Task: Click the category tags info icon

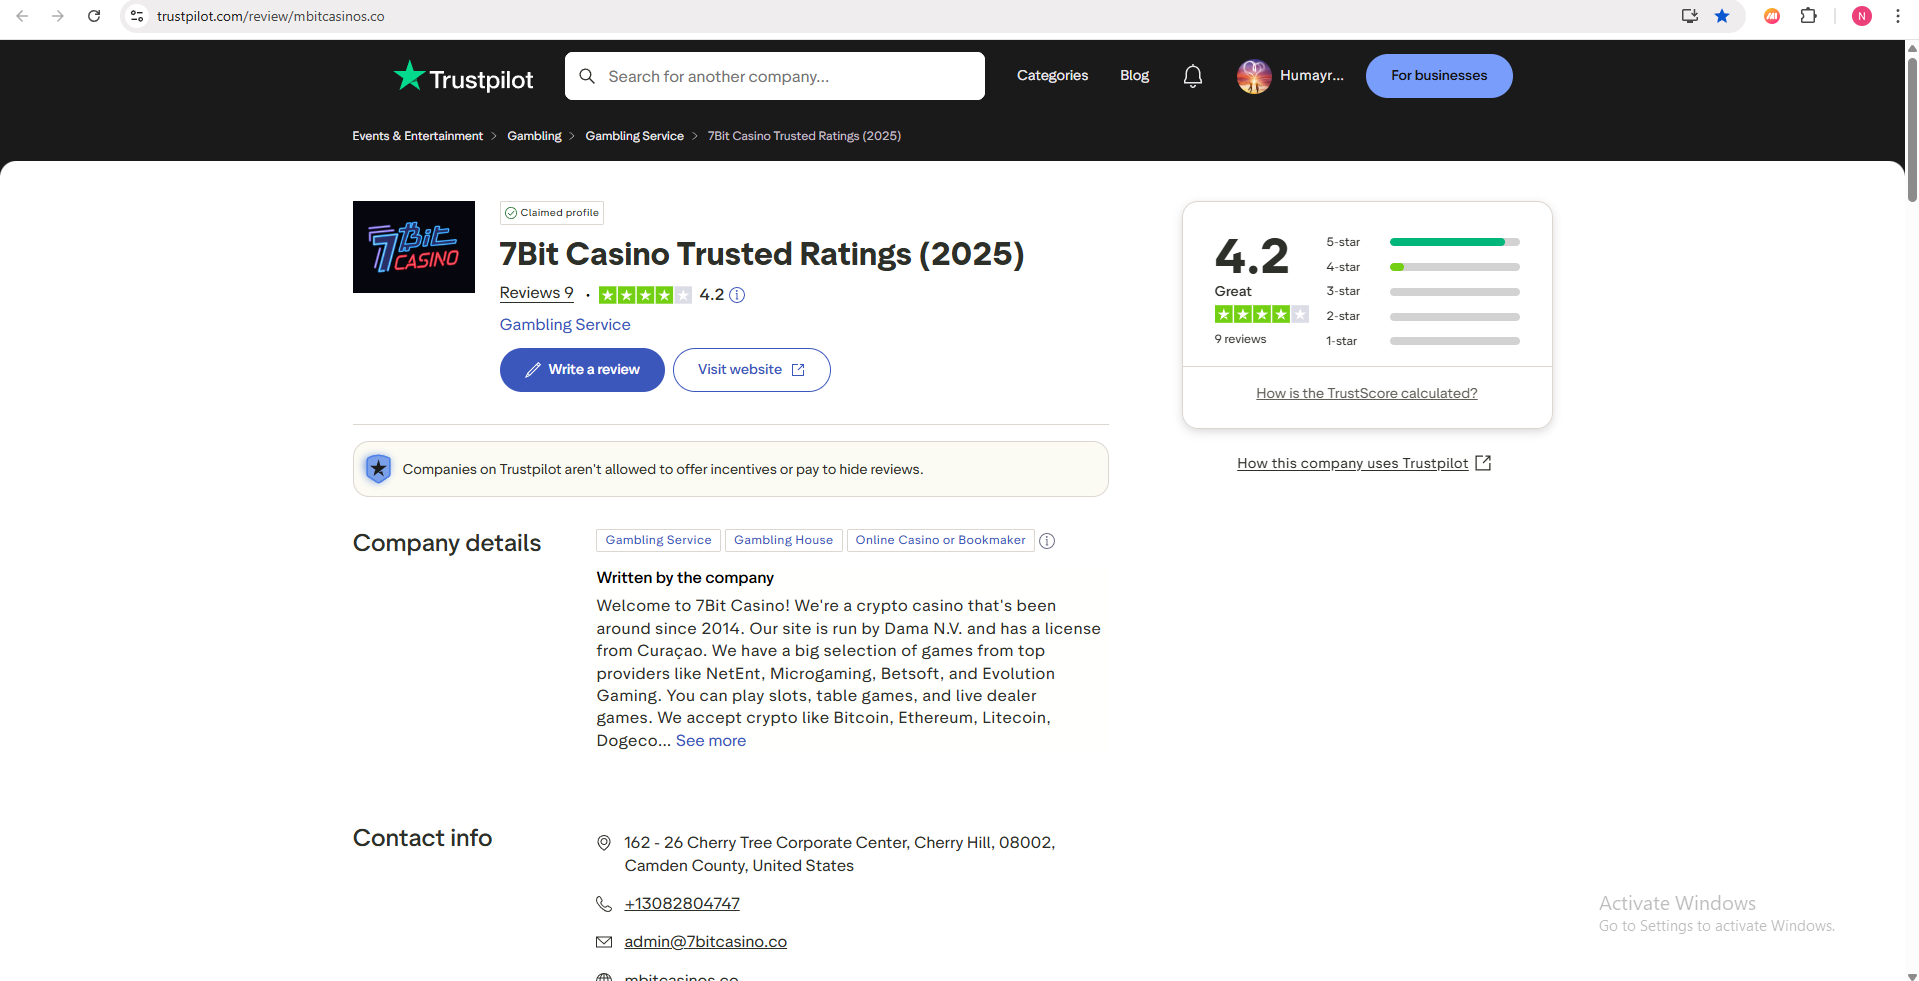Action: click(x=1047, y=541)
